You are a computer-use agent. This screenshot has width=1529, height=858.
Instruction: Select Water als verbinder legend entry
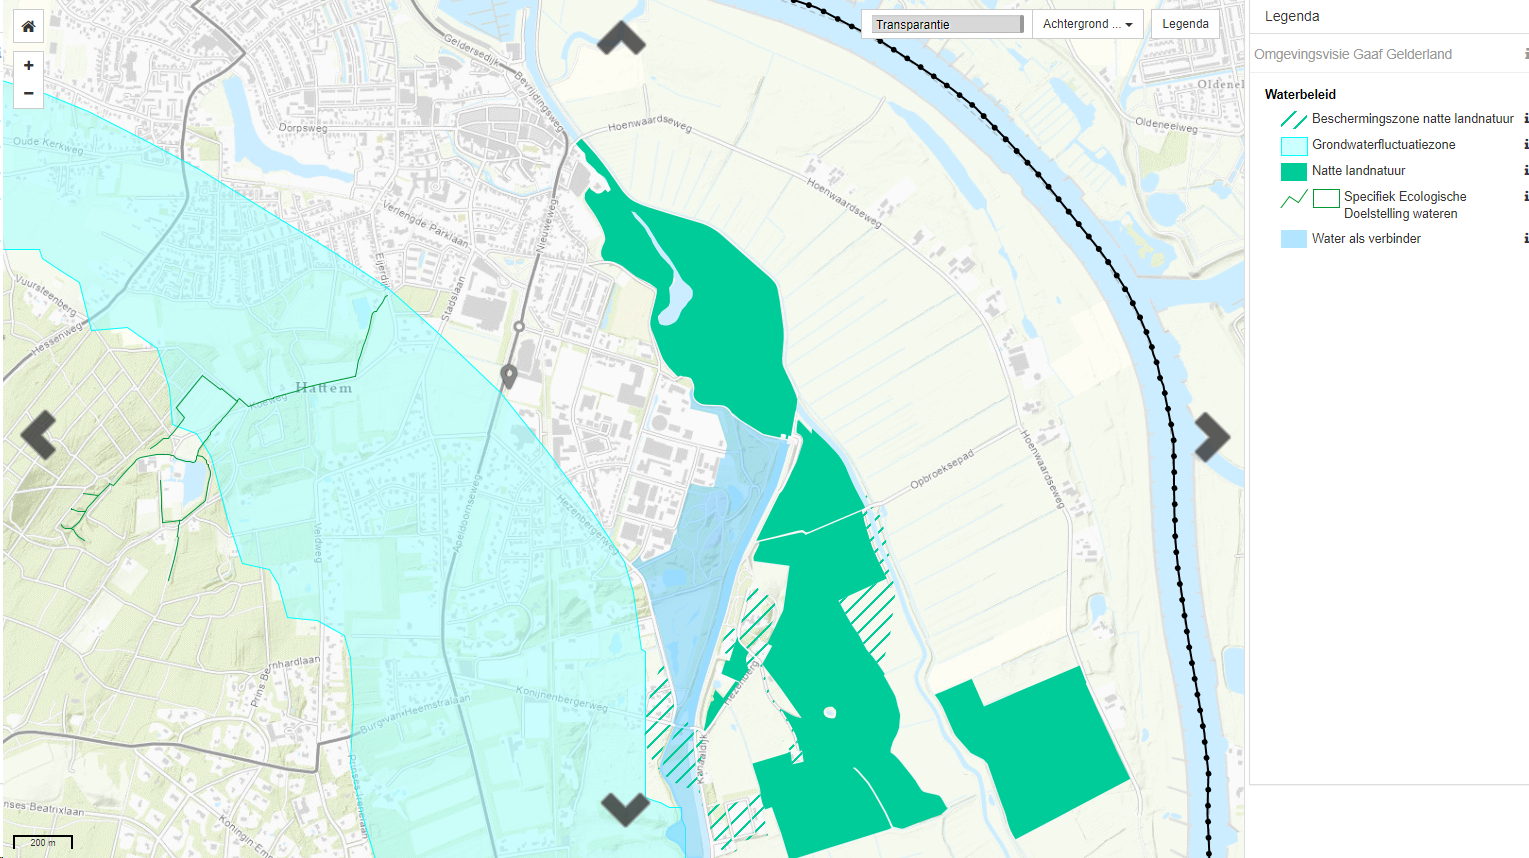(x=1366, y=239)
